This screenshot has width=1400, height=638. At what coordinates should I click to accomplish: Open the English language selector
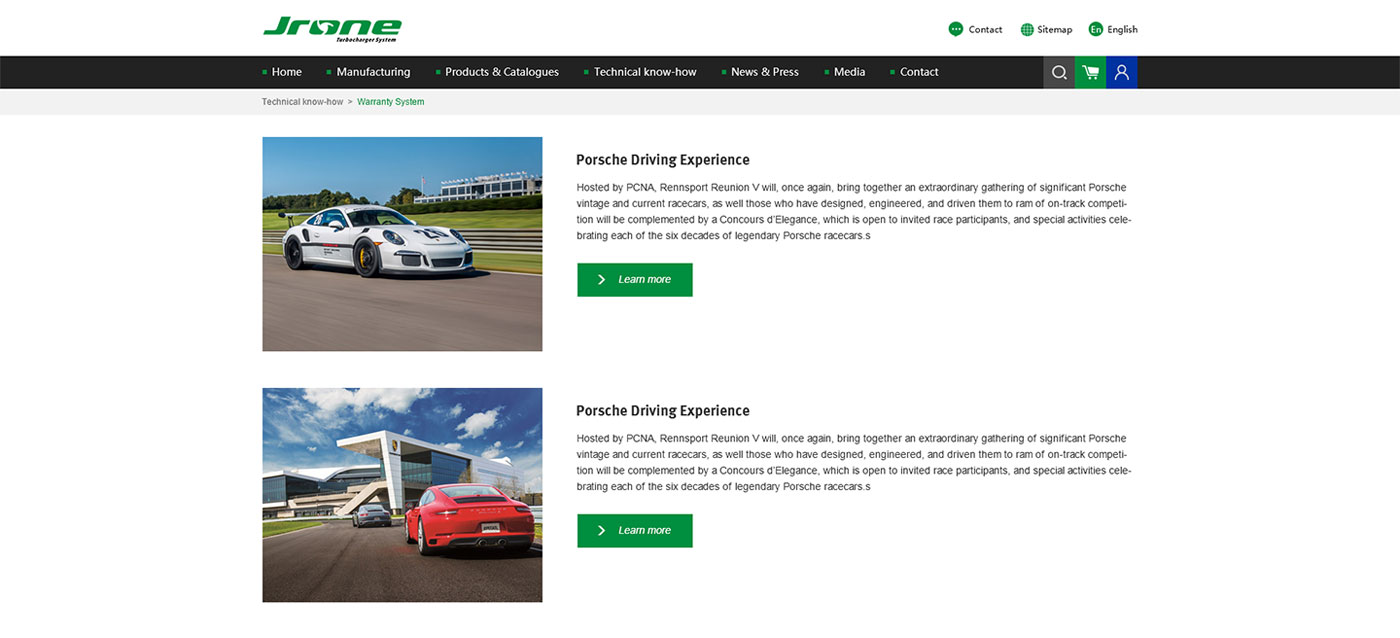point(1122,29)
